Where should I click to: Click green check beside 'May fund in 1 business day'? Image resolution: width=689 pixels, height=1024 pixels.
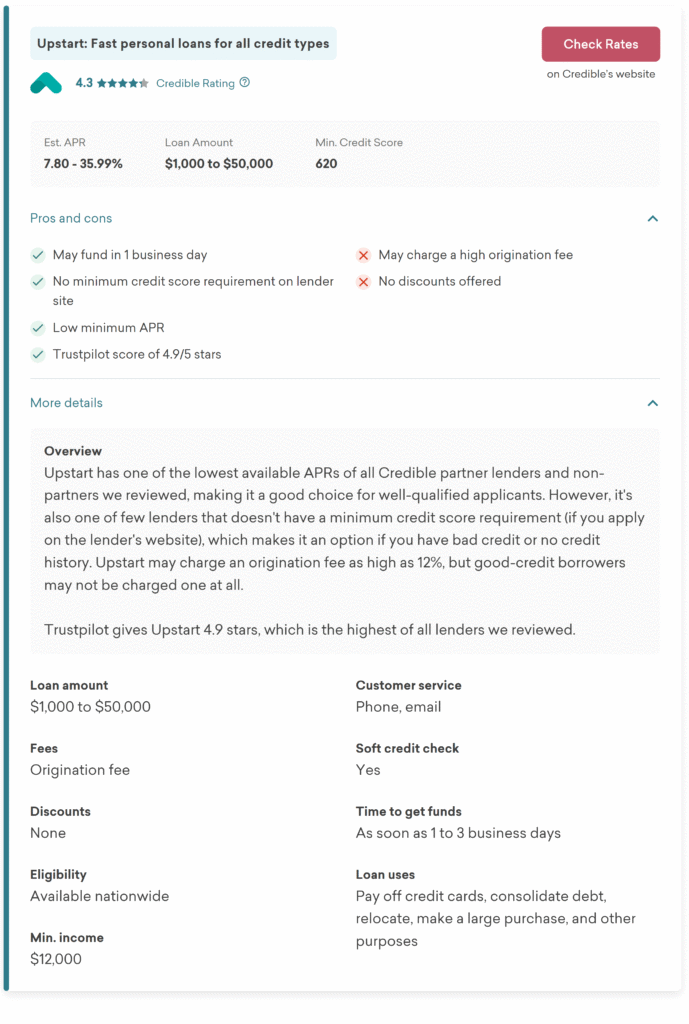(38, 255)
